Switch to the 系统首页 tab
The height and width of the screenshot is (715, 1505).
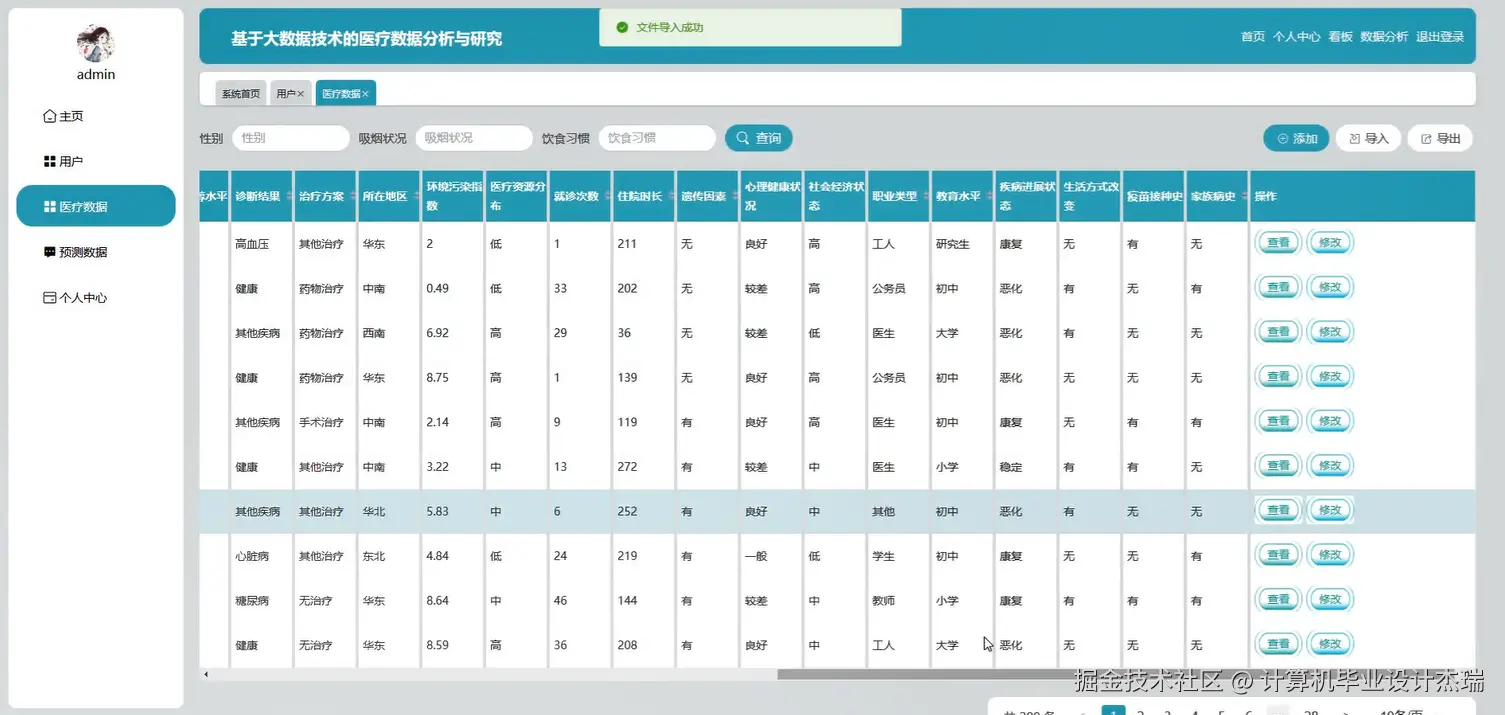click(x=241, y=93)
